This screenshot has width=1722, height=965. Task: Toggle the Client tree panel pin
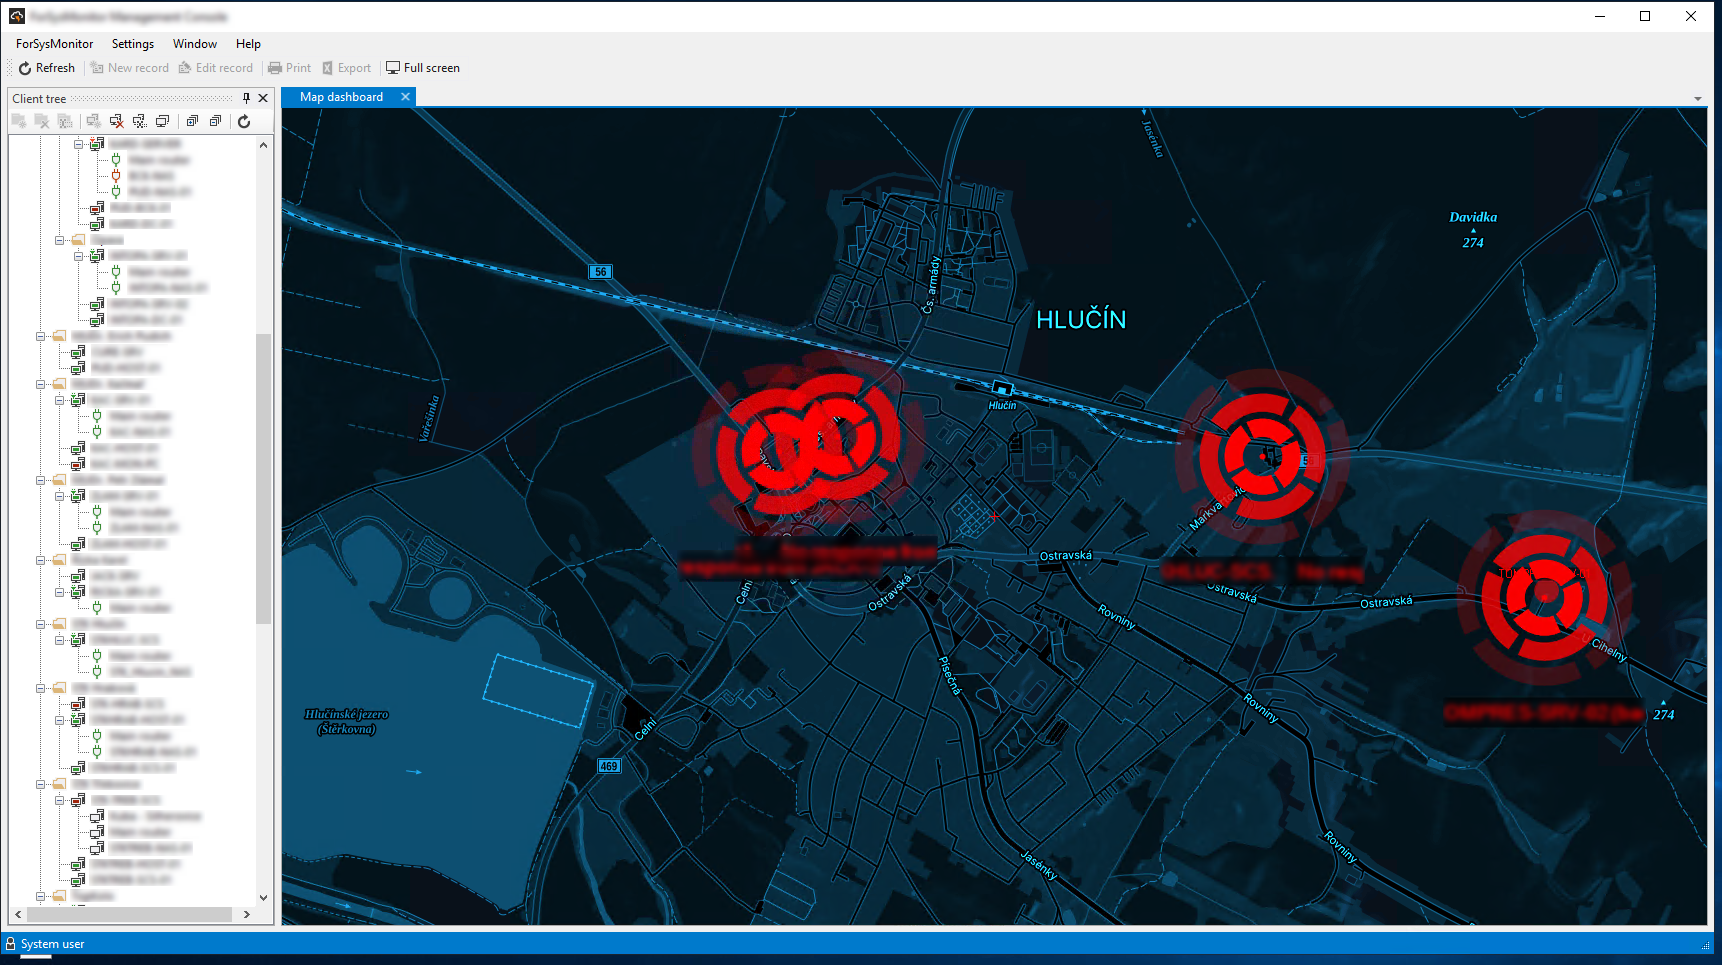246,98
